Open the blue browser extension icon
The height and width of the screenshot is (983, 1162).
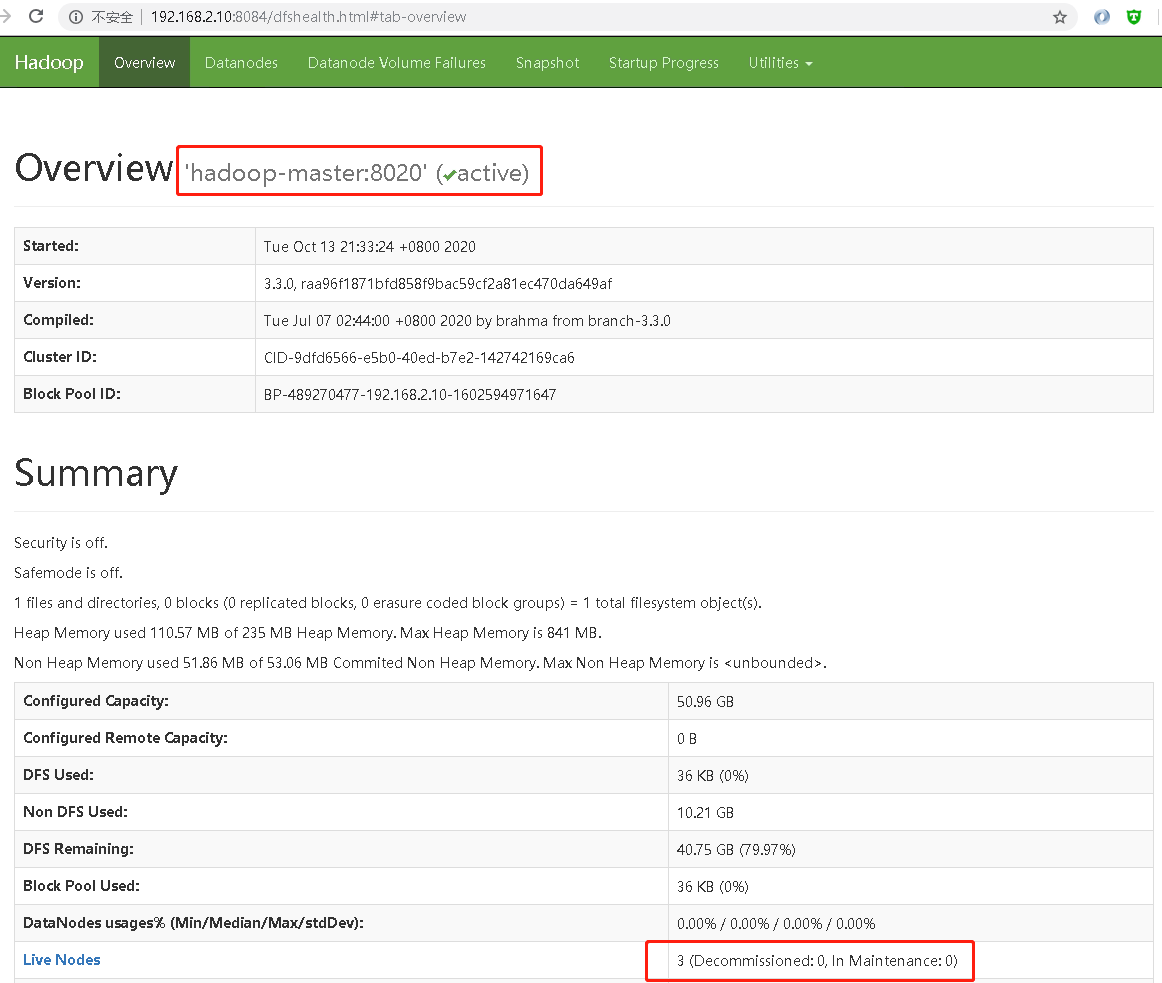(1102, 16)
